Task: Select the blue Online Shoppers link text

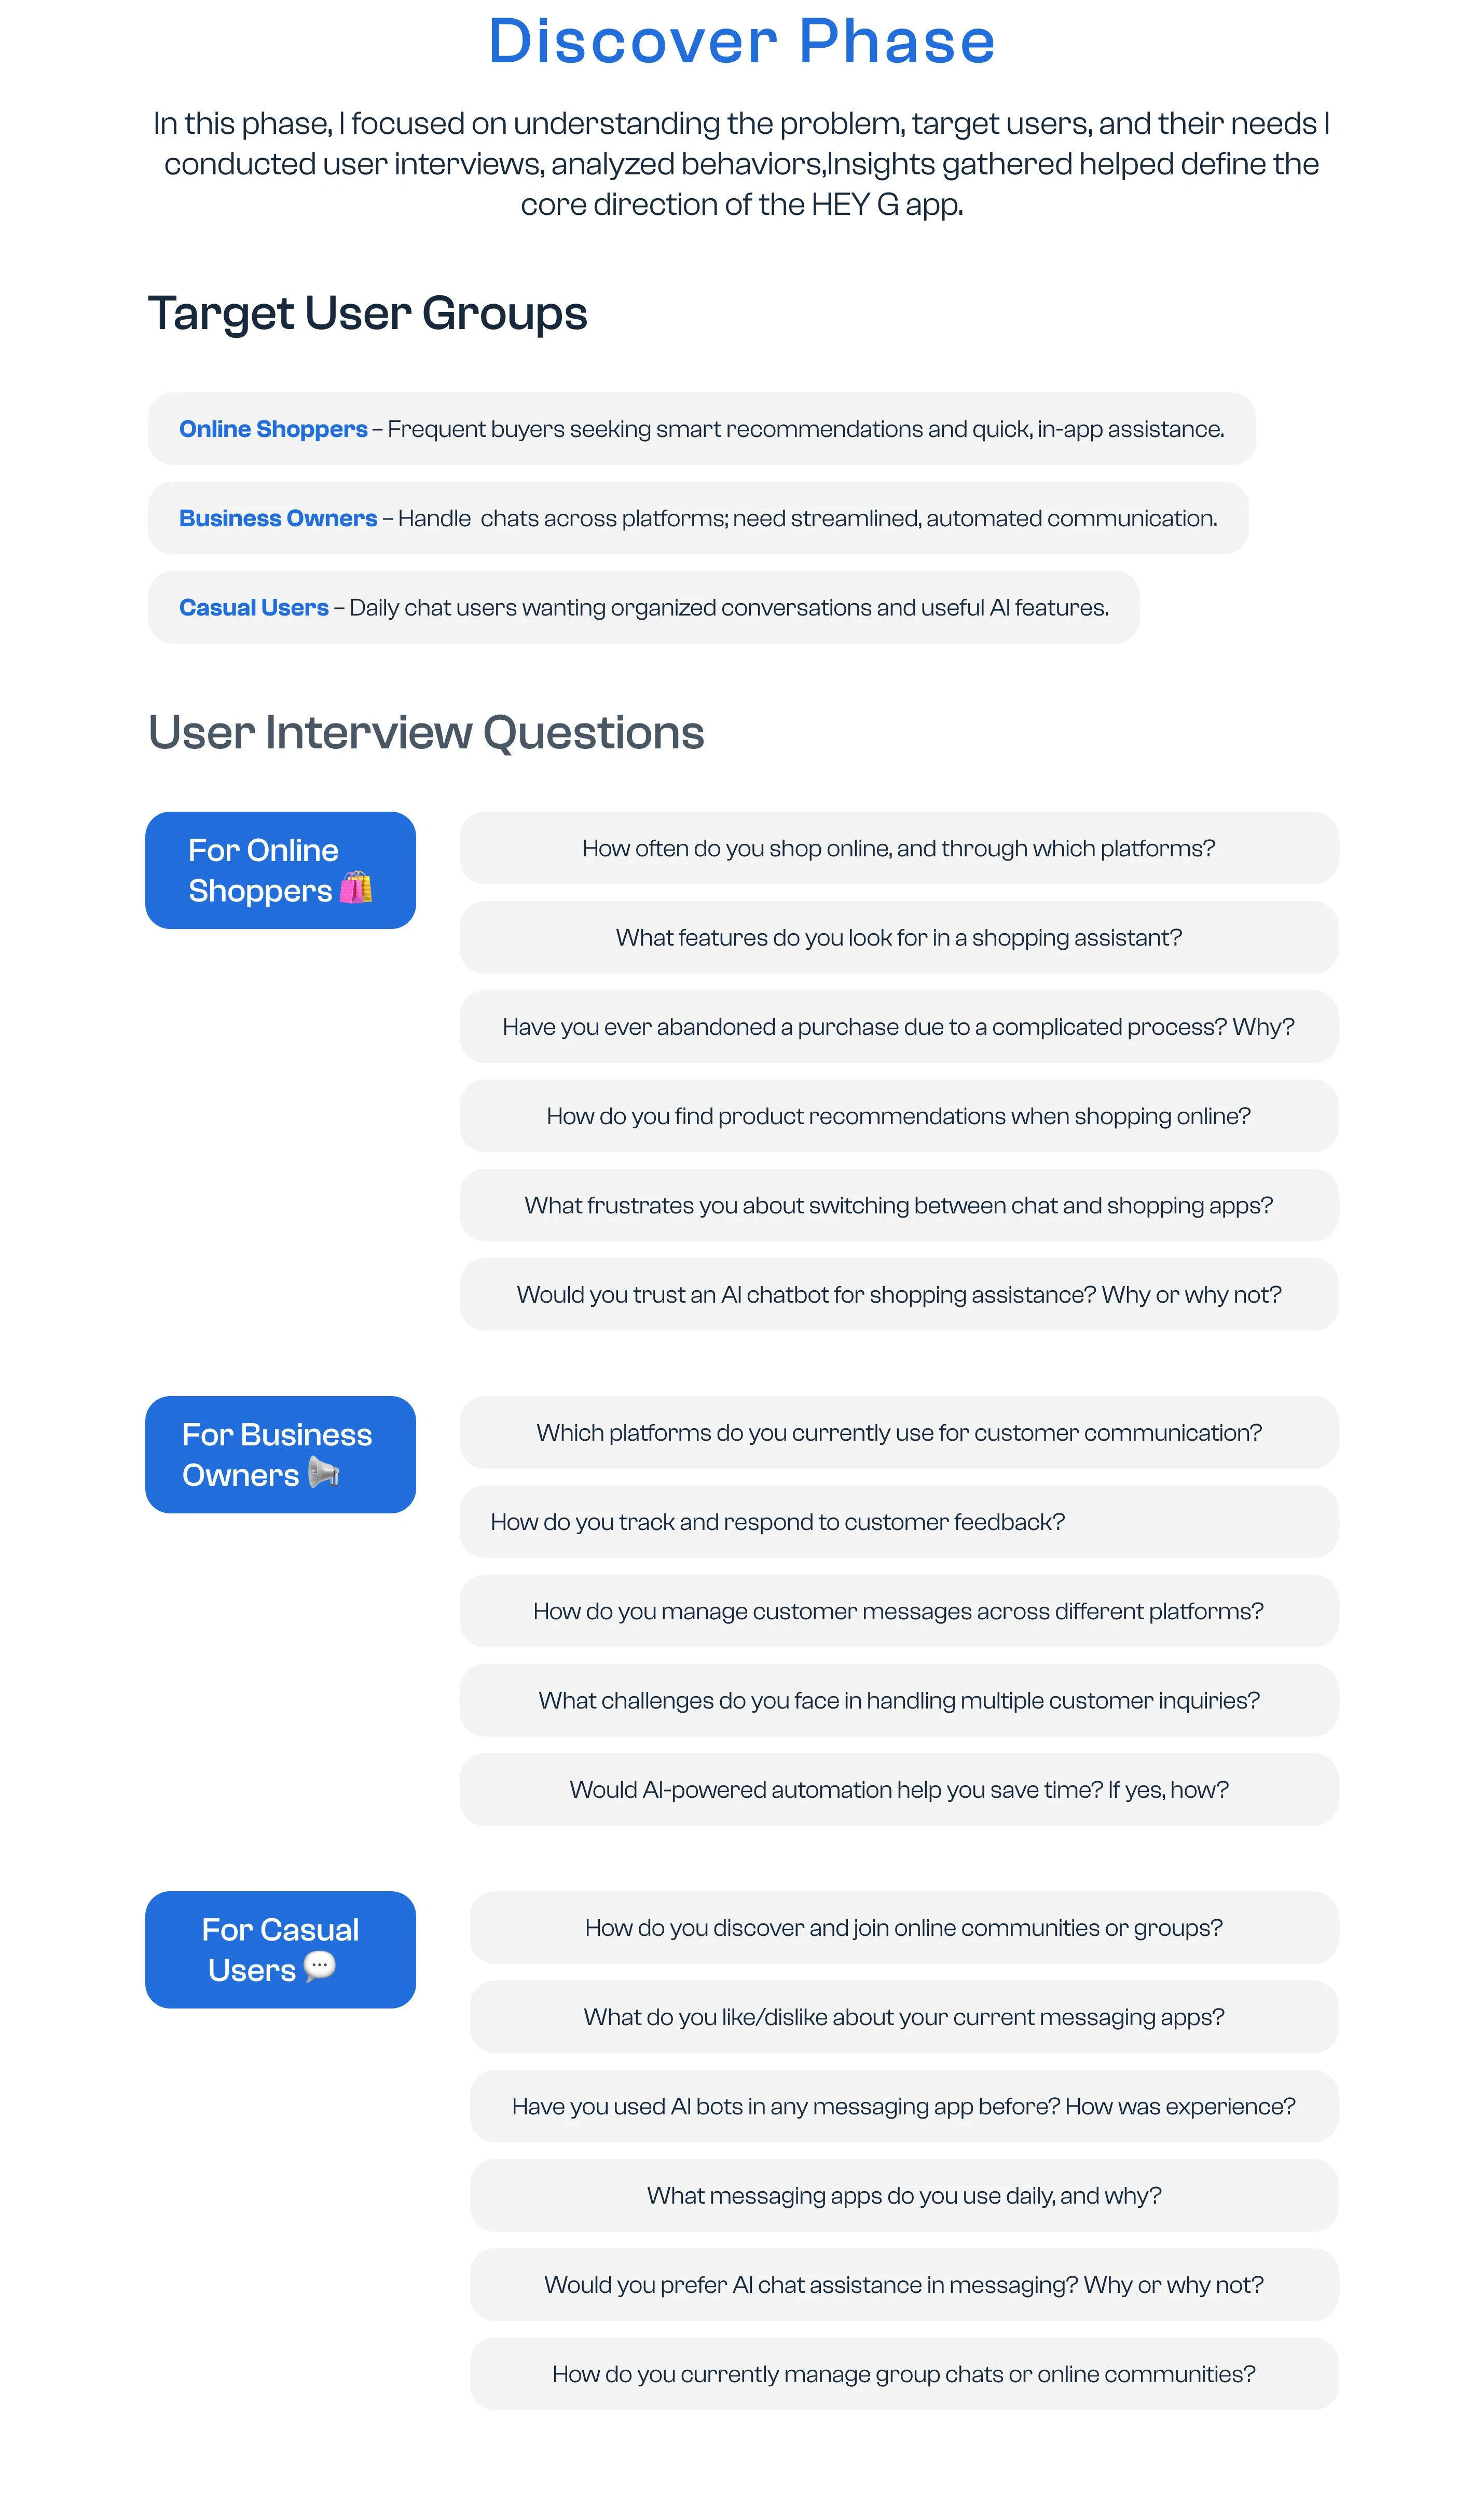Action: pos(273,429)
